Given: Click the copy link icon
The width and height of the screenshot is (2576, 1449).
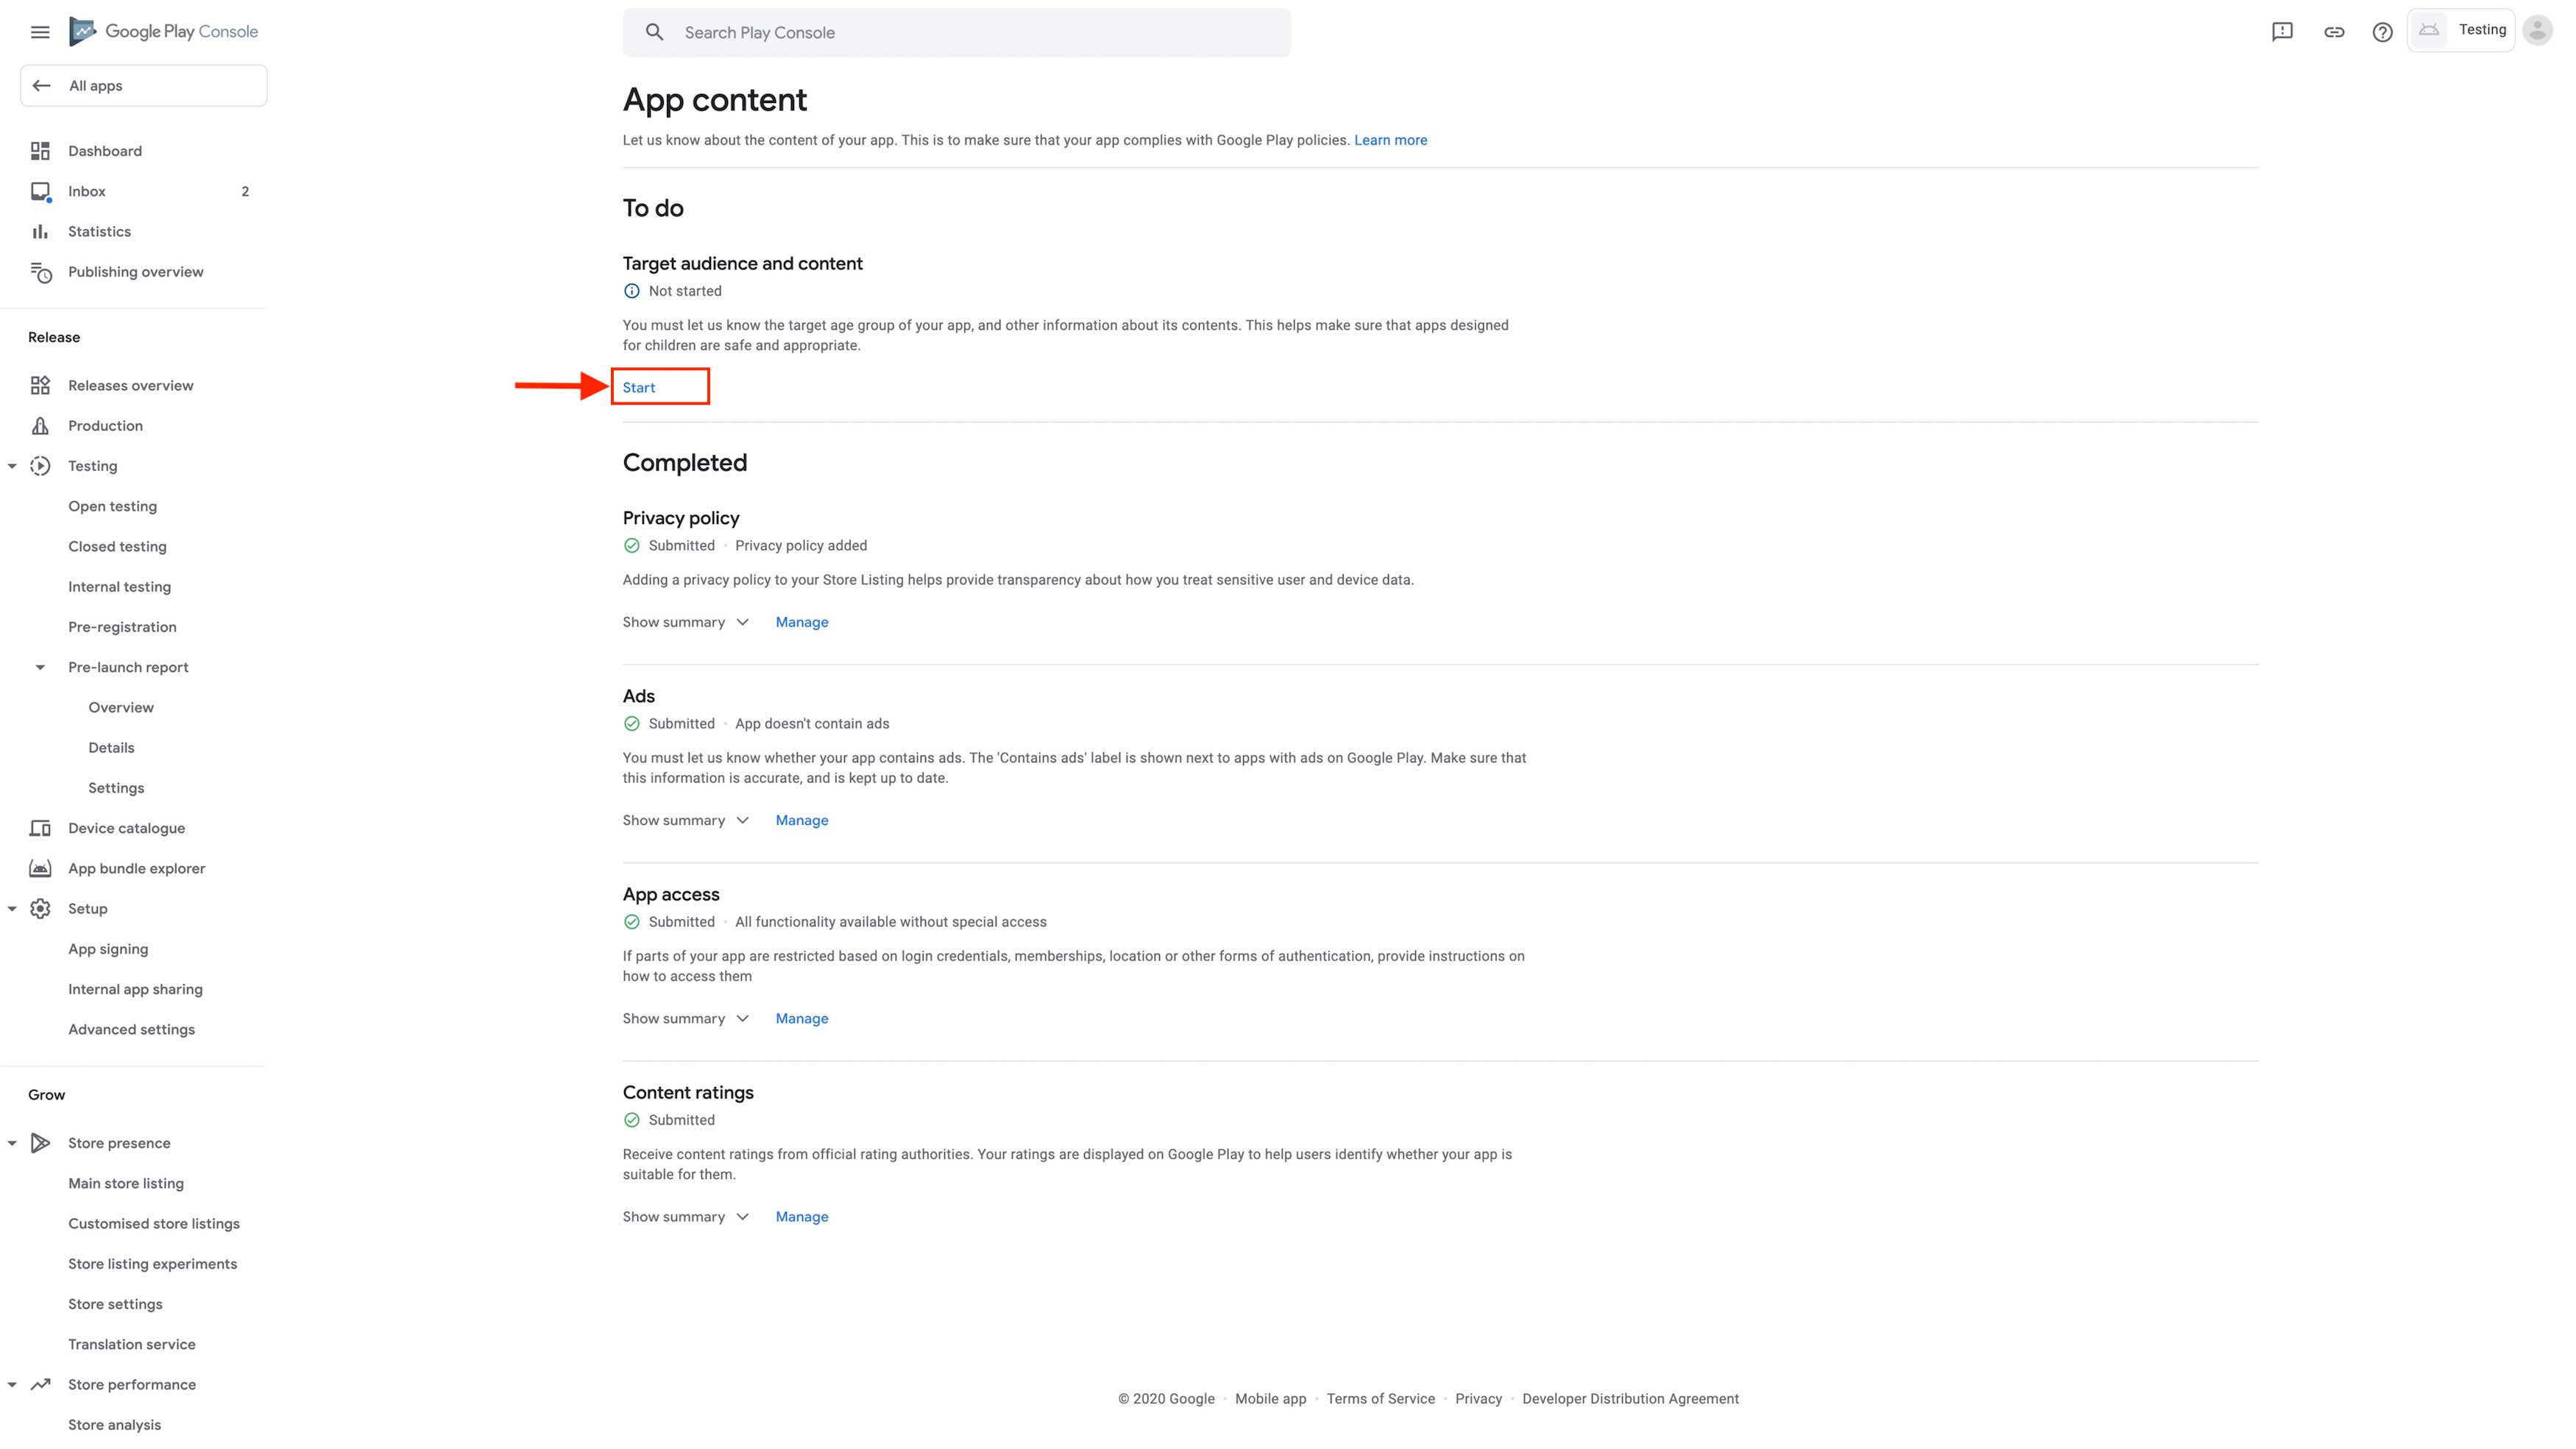Looking at the screenshot, I should (2334, 32).
